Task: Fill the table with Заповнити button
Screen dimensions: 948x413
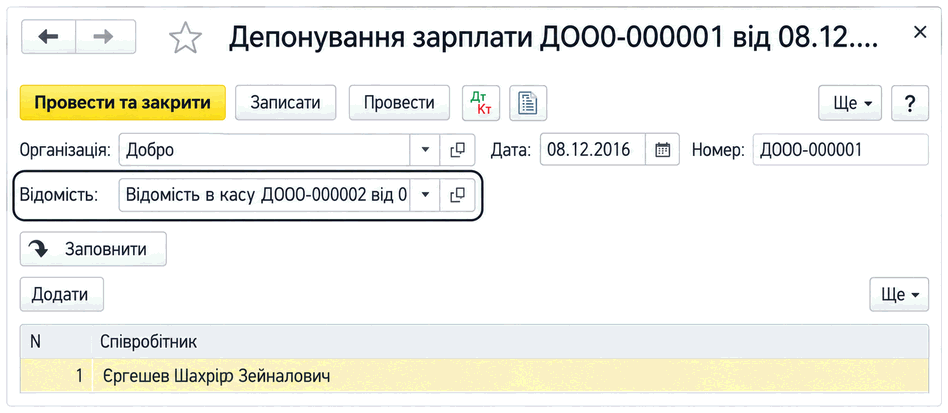Action: (x=93, y=249)
